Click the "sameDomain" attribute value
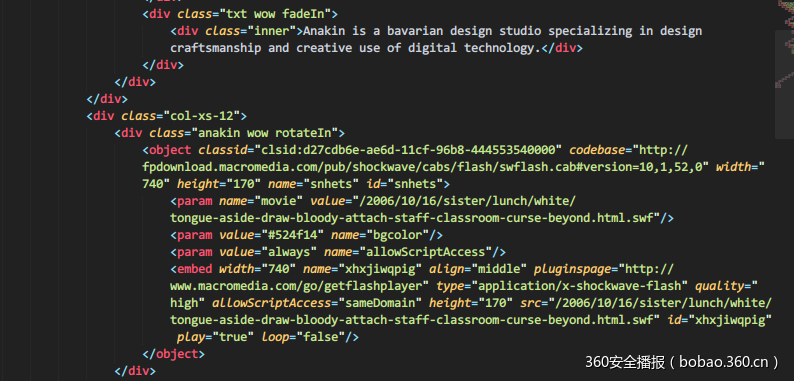 tap(380, 303)
